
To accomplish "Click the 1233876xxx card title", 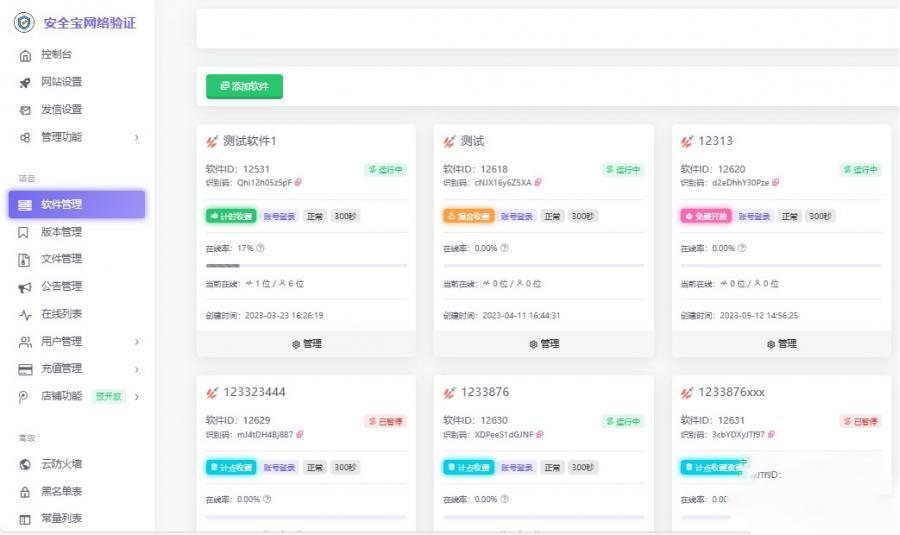I will tap(731, 393).
